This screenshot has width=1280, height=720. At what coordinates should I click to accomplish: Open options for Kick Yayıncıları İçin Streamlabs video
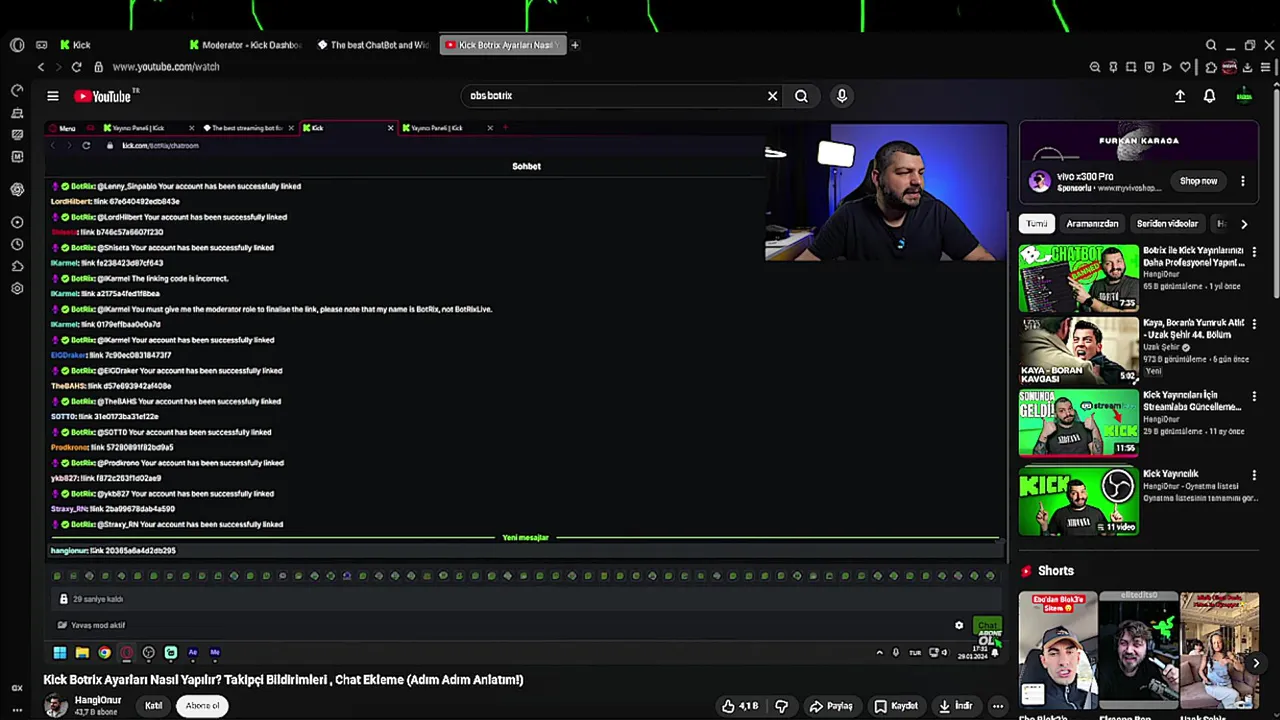pyautogui.click(x=1254, y=396)
